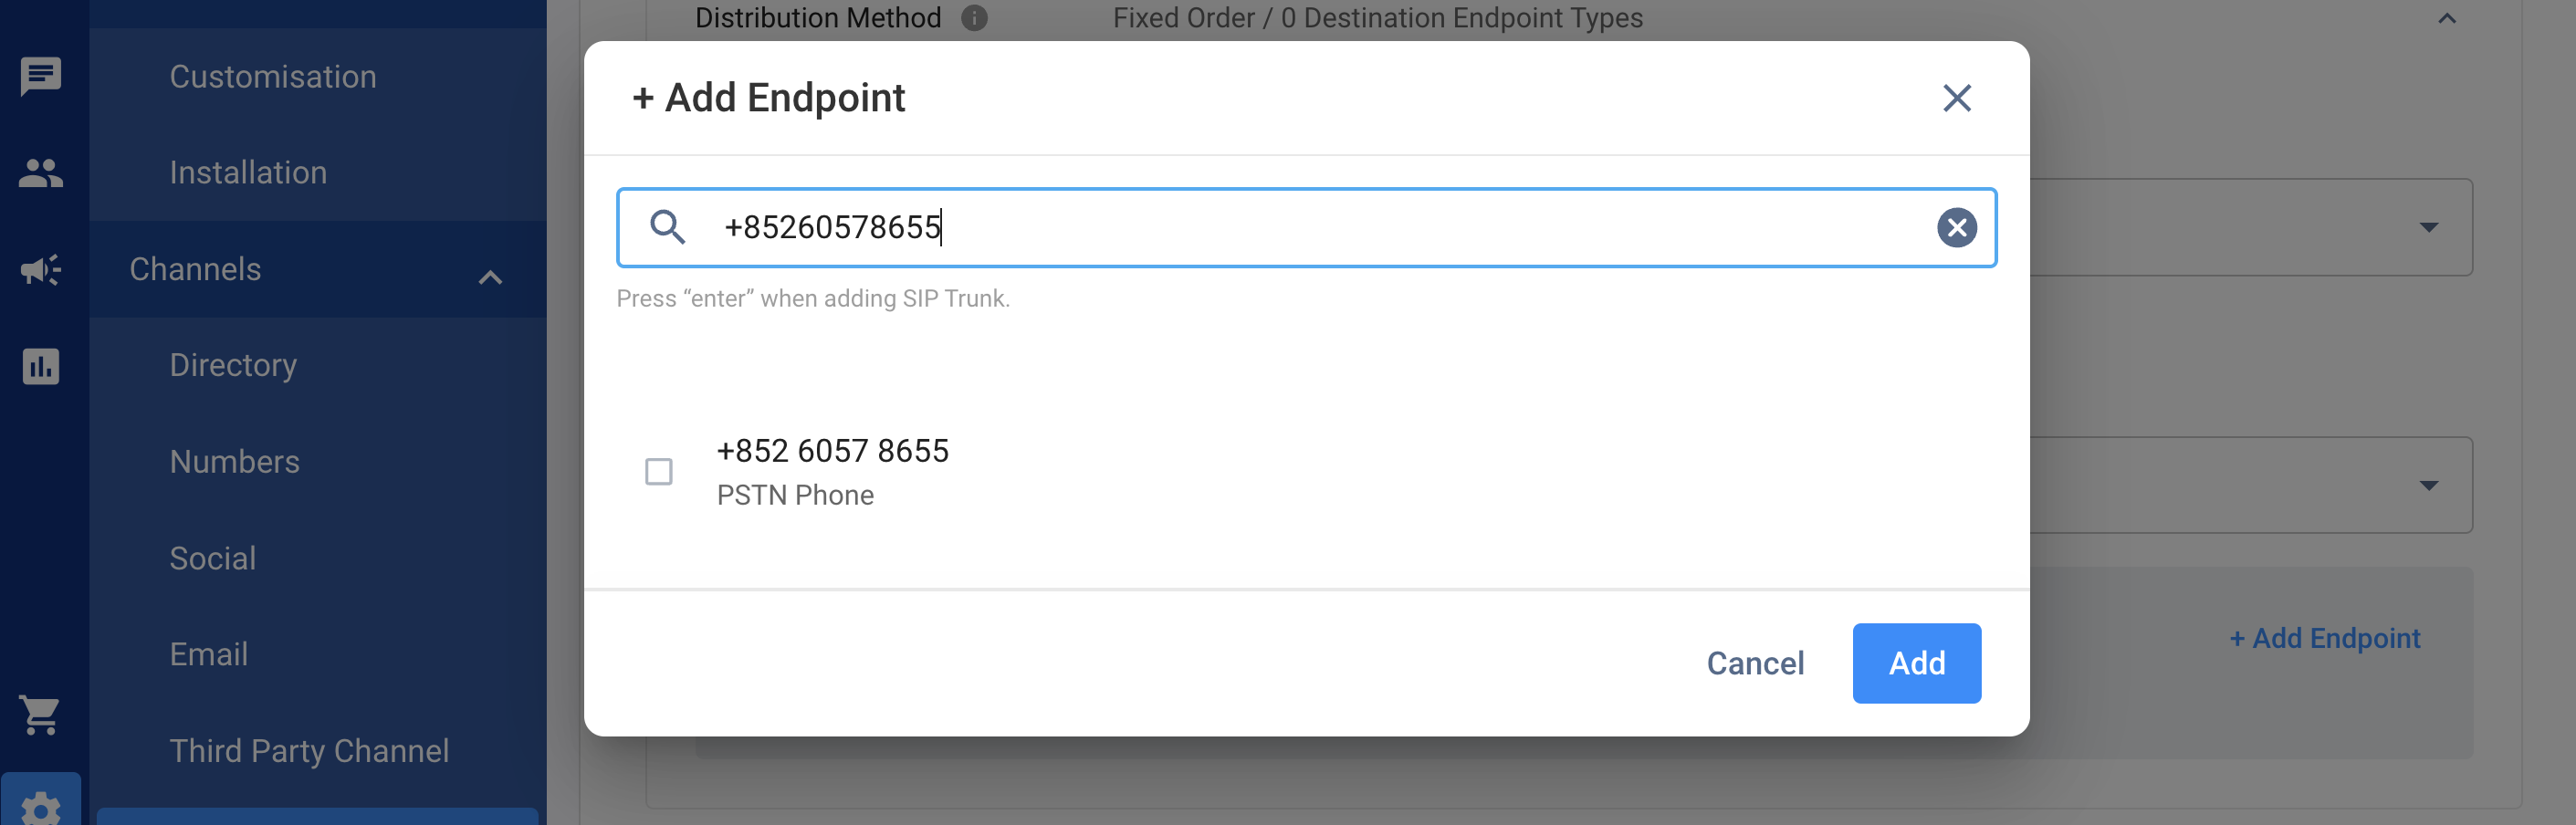
Task: Cancel the Add Endpoint dialog
Action: [x=1755, y=663]
